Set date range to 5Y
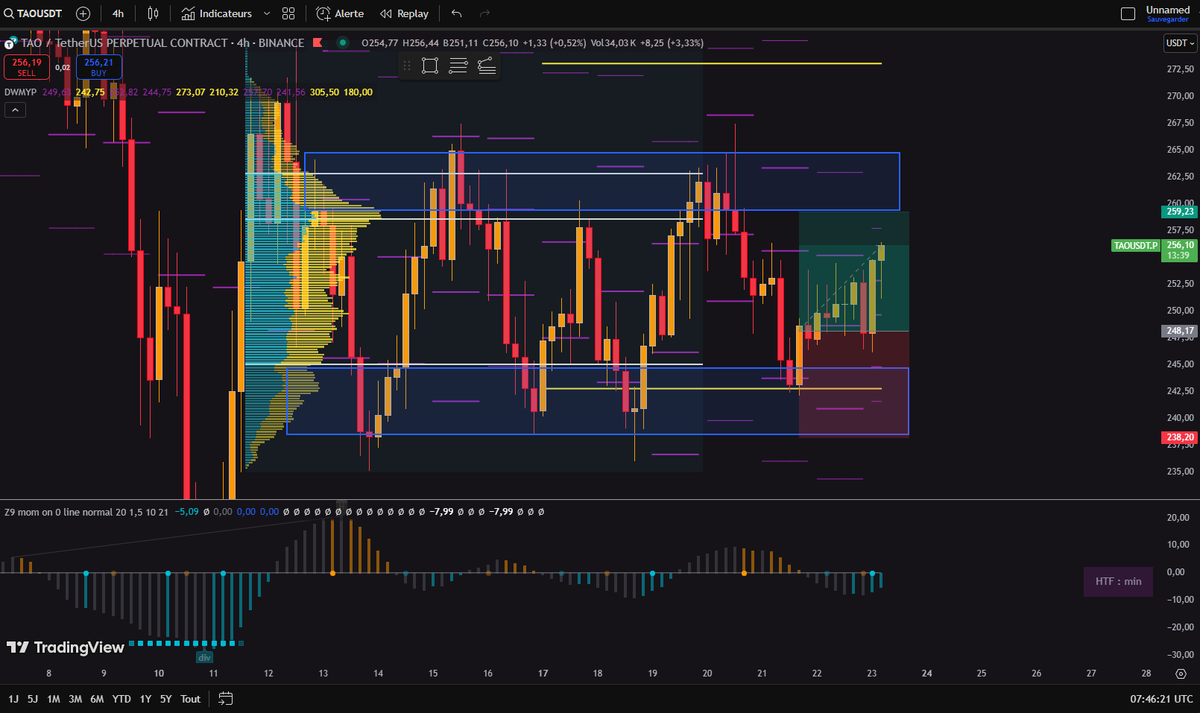 pos(166,699)
